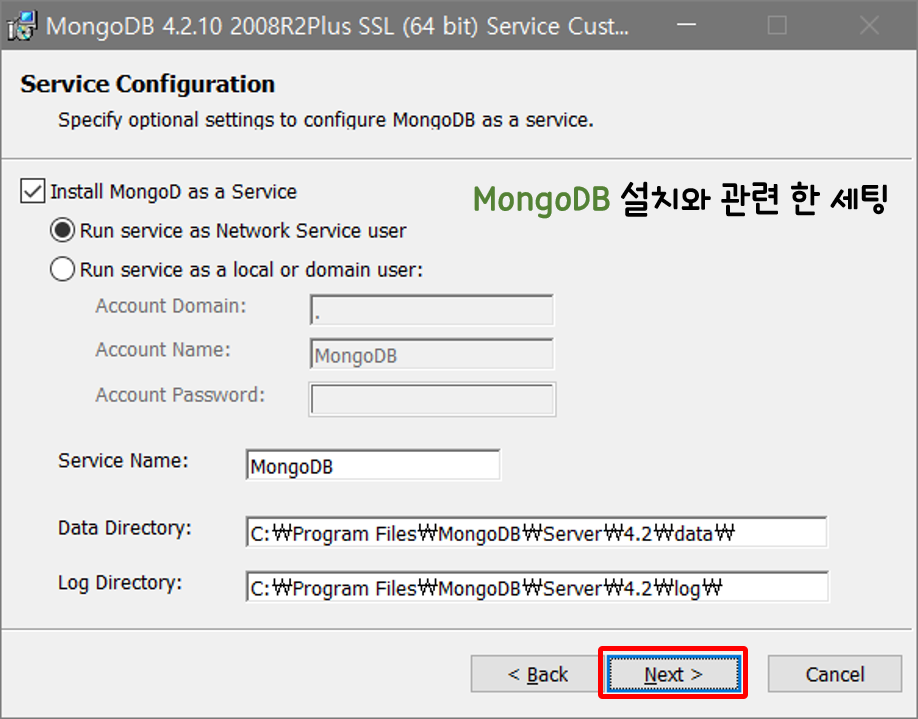The image size is (918, 719).
Task: Click the MongoDB installer title bar icon
Action: point(22,26)
